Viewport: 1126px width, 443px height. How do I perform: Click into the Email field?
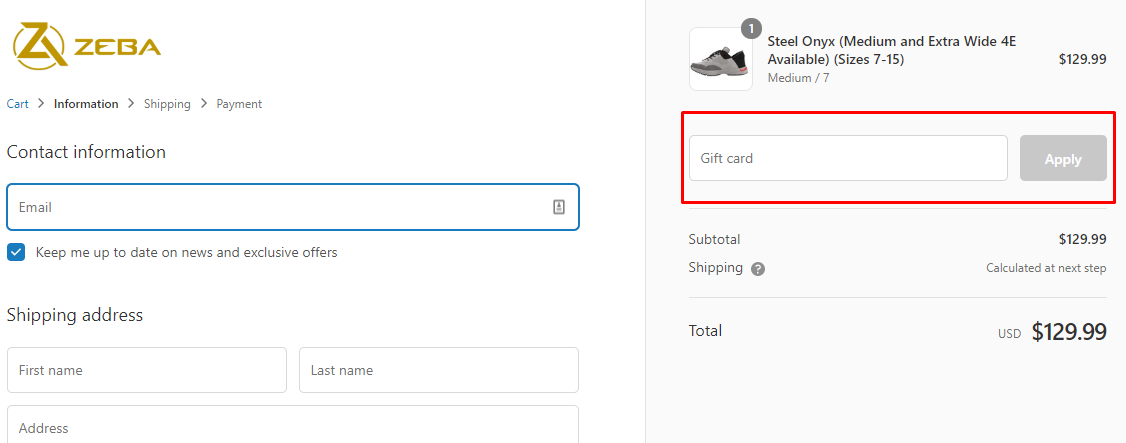(x=280, y=207)
